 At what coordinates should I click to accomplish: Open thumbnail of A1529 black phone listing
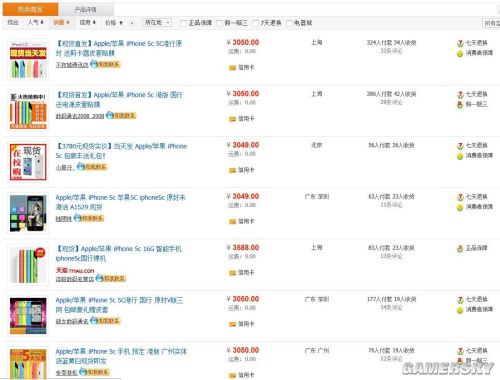coord(28,213)
